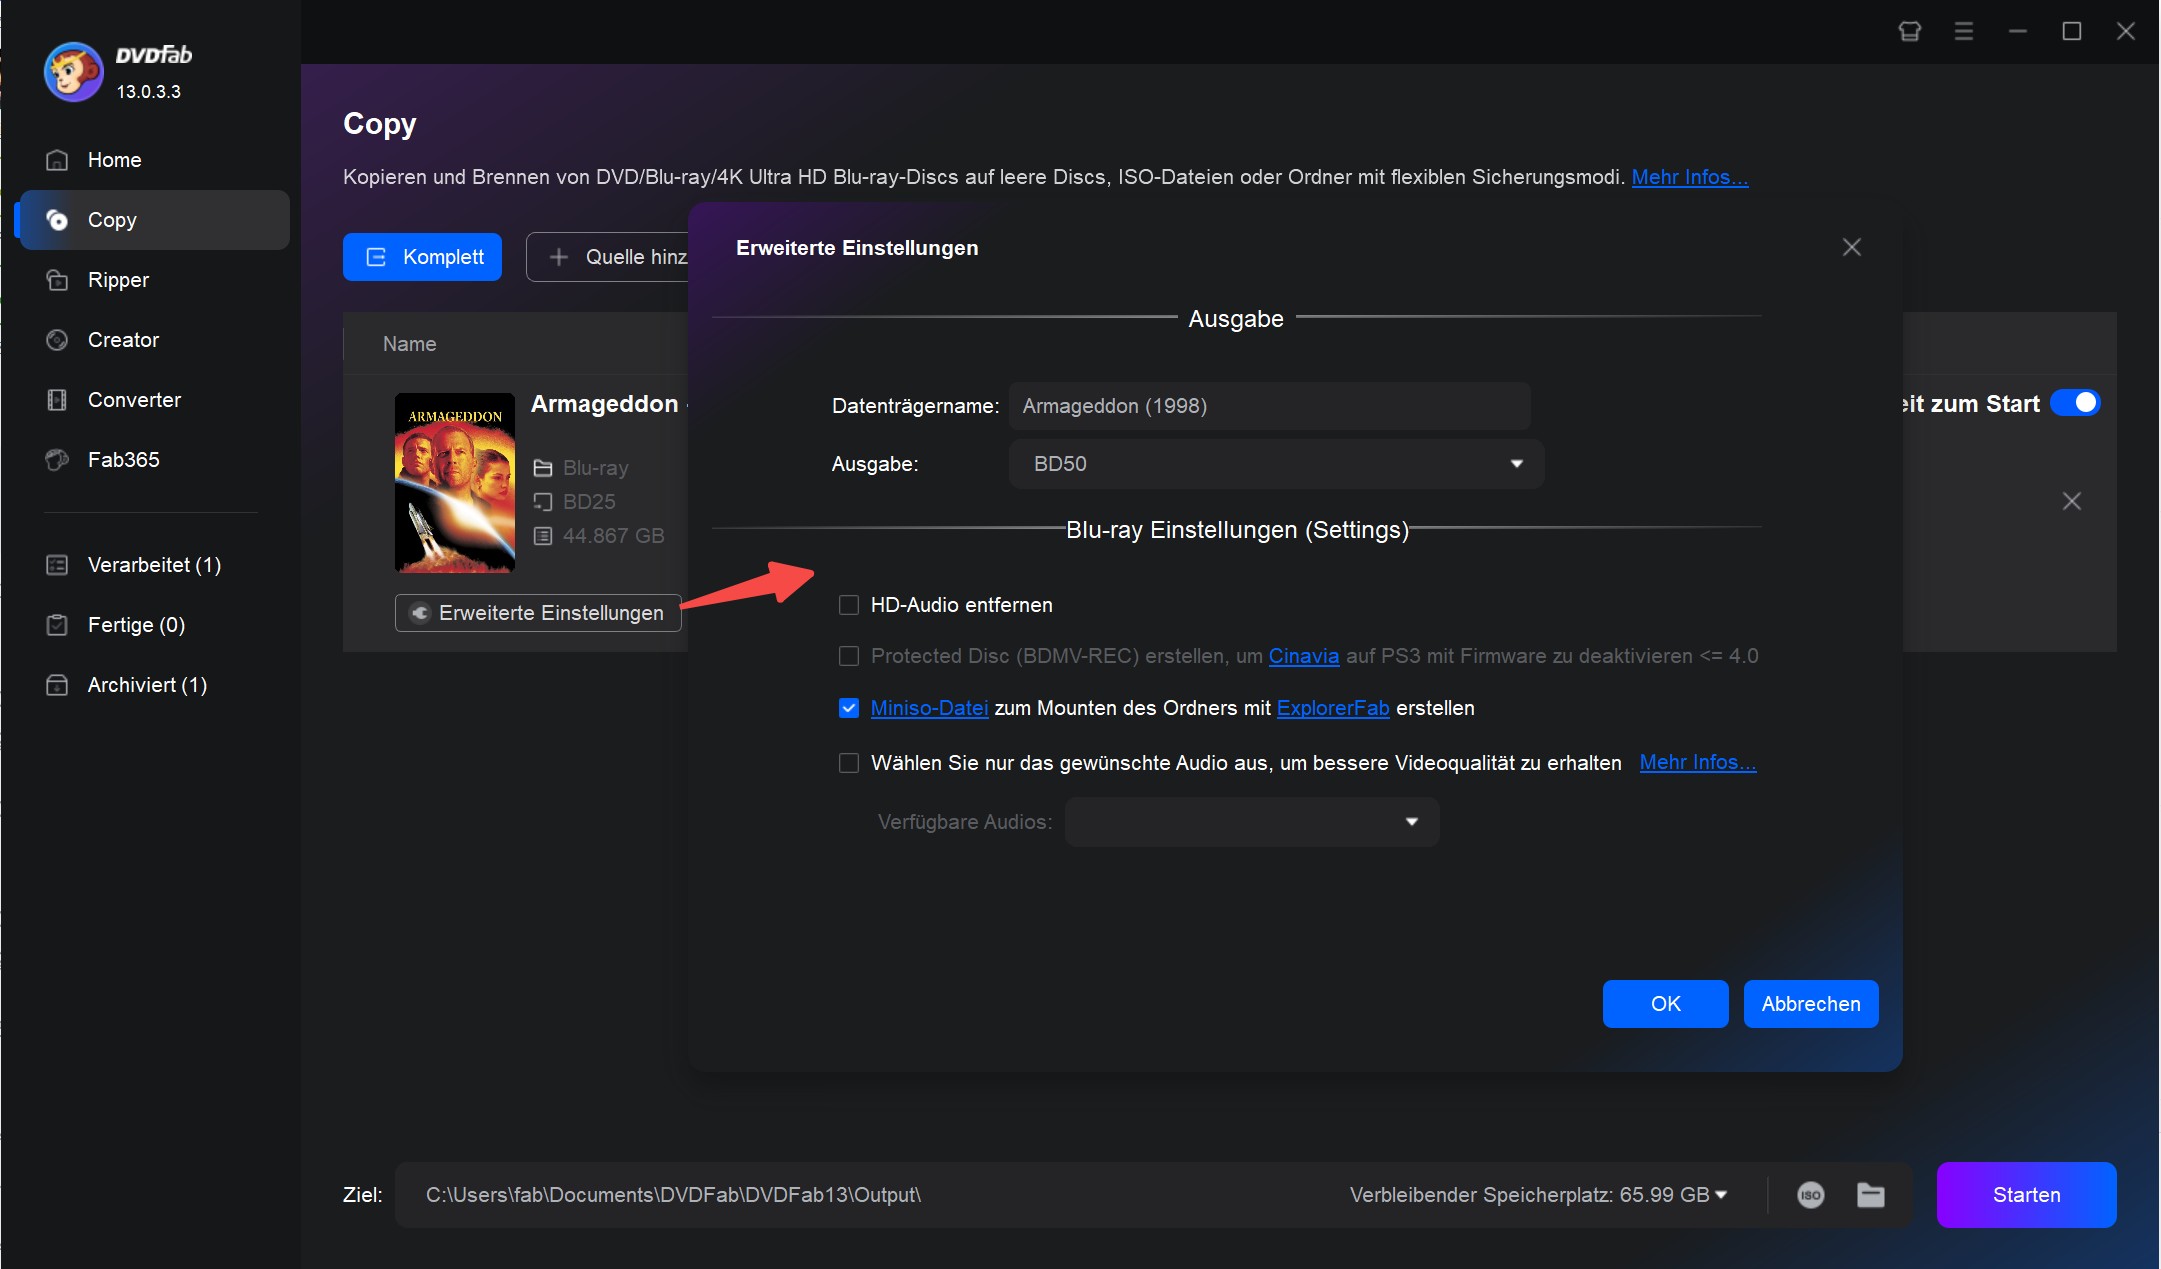Open the DVDFab store icon in title bar
Viewport: 2161px width, 1269px height.
pos(1910,32)
